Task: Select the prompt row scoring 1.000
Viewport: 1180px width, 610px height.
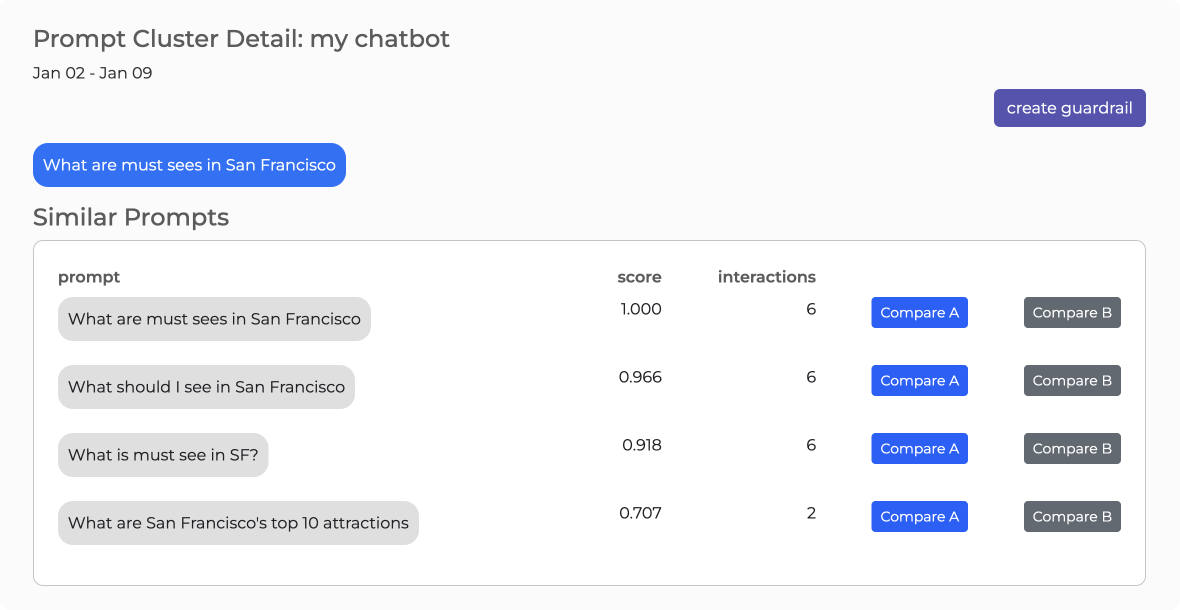Action: tap(214, 318)
